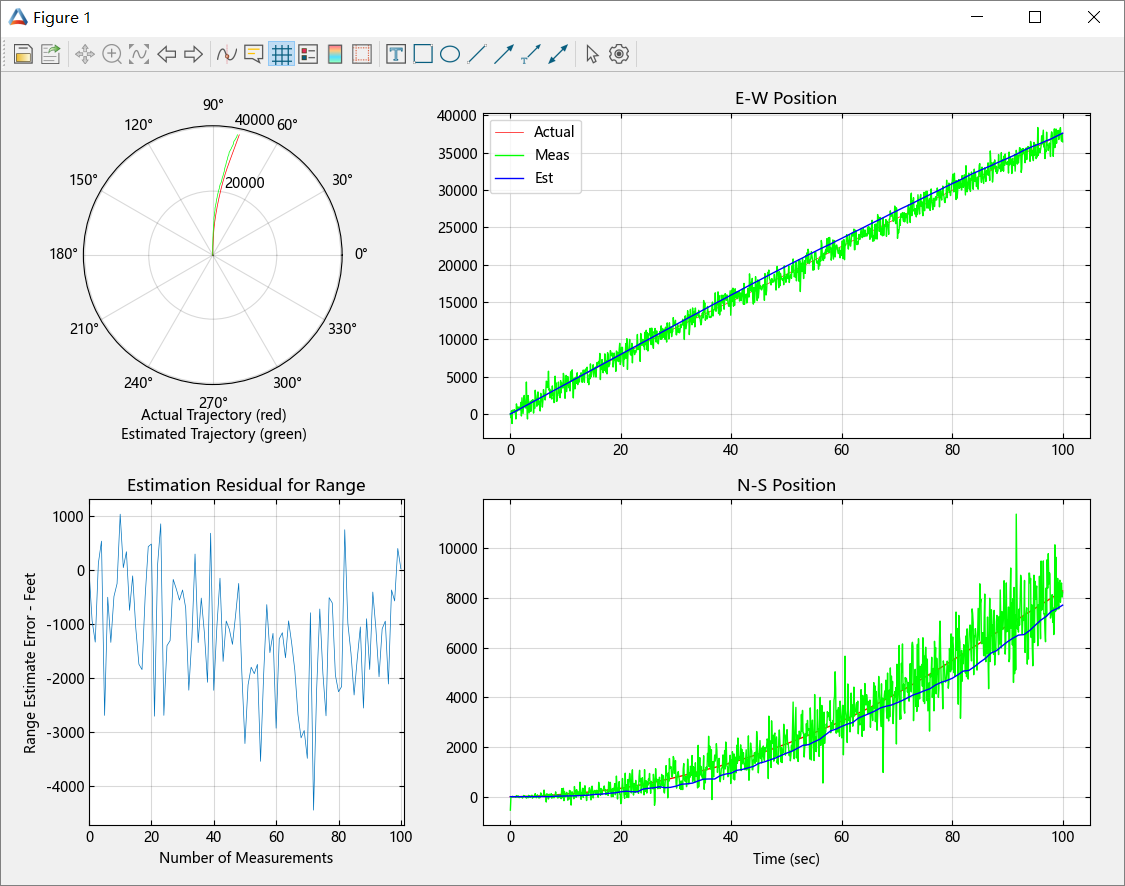The height and width of the screenshot is (886, 1125).
Task: Click the export/copy figure icon
Action: click(x=50, y=55)
